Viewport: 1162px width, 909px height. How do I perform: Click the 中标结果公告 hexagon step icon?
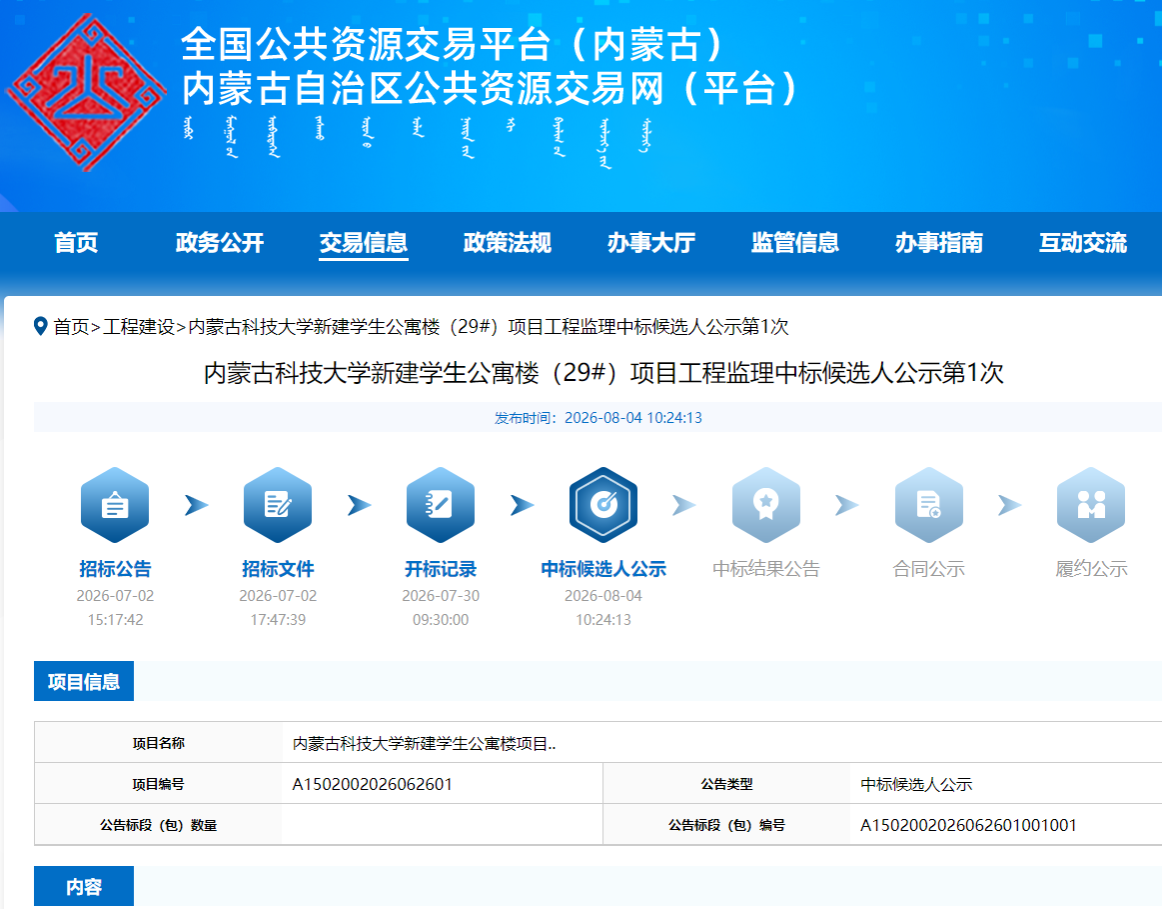coord(766,505)
